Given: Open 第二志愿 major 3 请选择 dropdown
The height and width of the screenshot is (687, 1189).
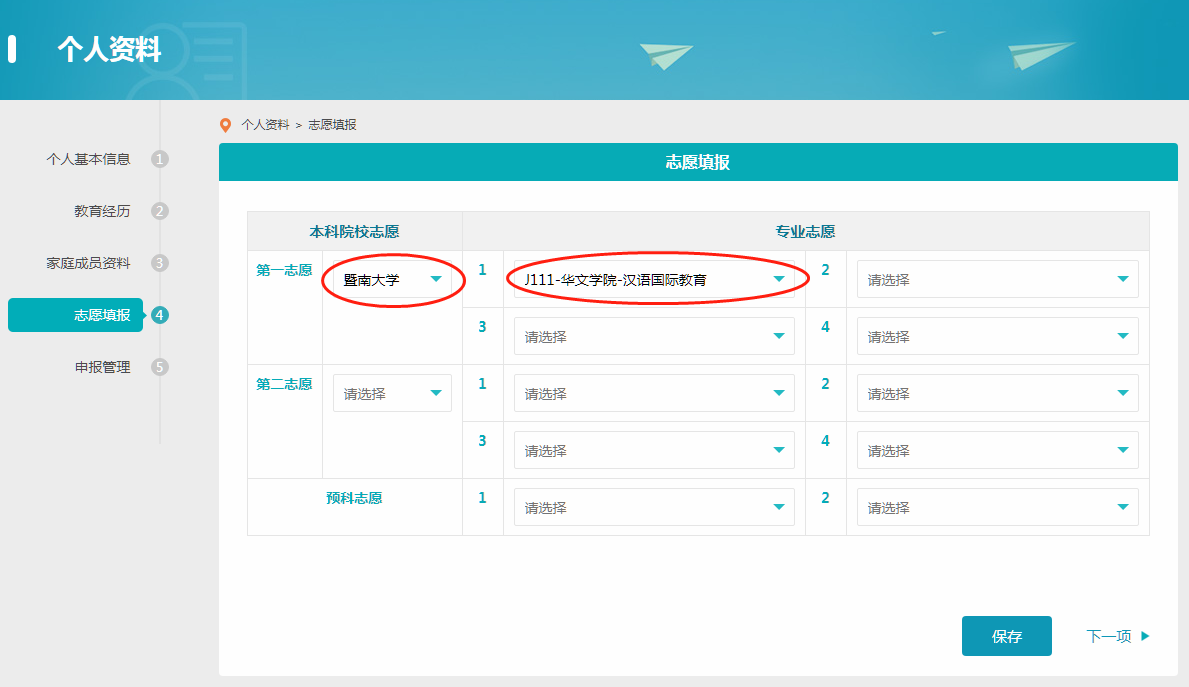Looking at the screenshot, I should click(x=654, y=450).
